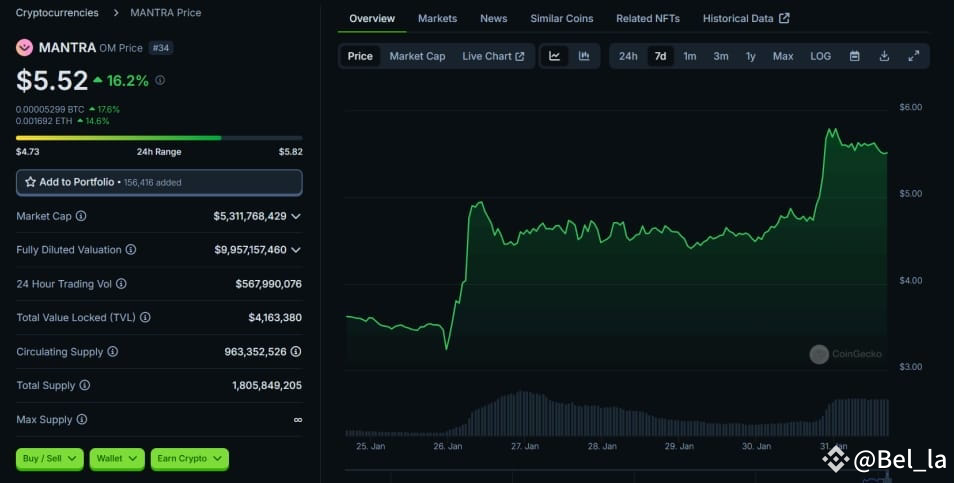955x483 pixels.
Task: Click the Add to Portfolio button
Action: click(x=159, y=182)
